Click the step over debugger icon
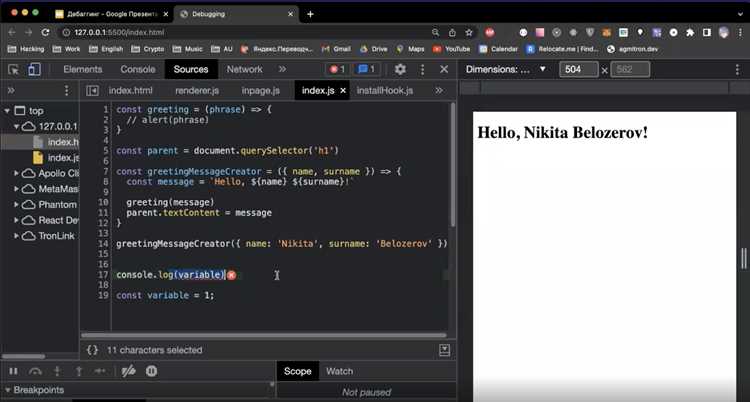The height and width of the screenshot is (402, 750). pyautogui.click(x=35, y=371)
